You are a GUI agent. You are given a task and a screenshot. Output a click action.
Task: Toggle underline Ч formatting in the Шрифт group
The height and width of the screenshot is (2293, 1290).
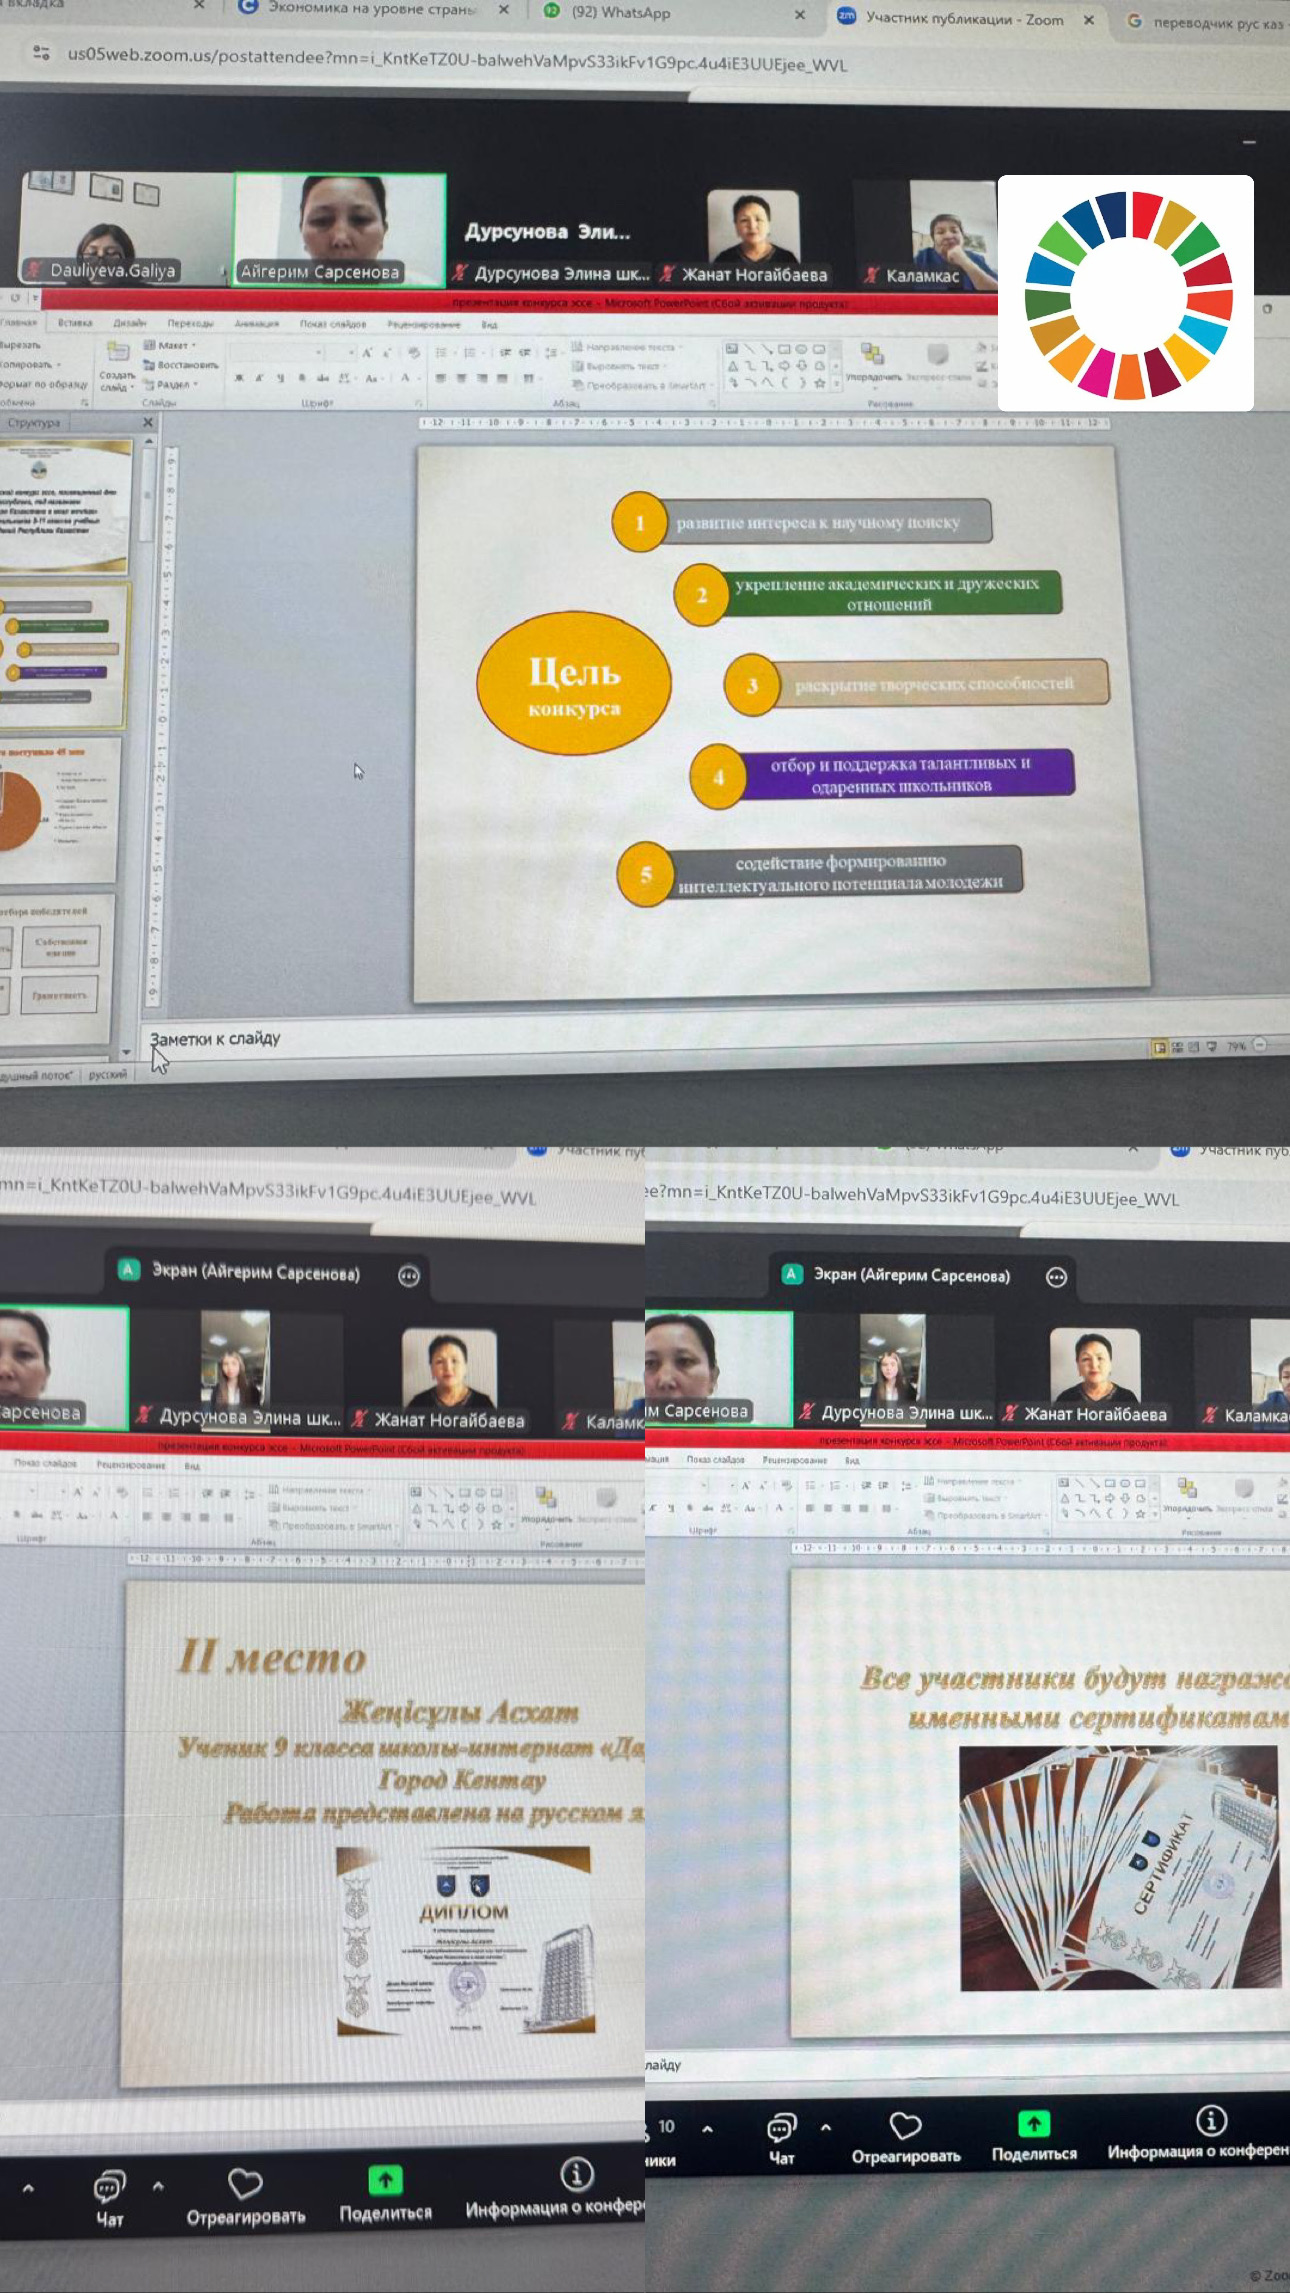coord(279,379)
